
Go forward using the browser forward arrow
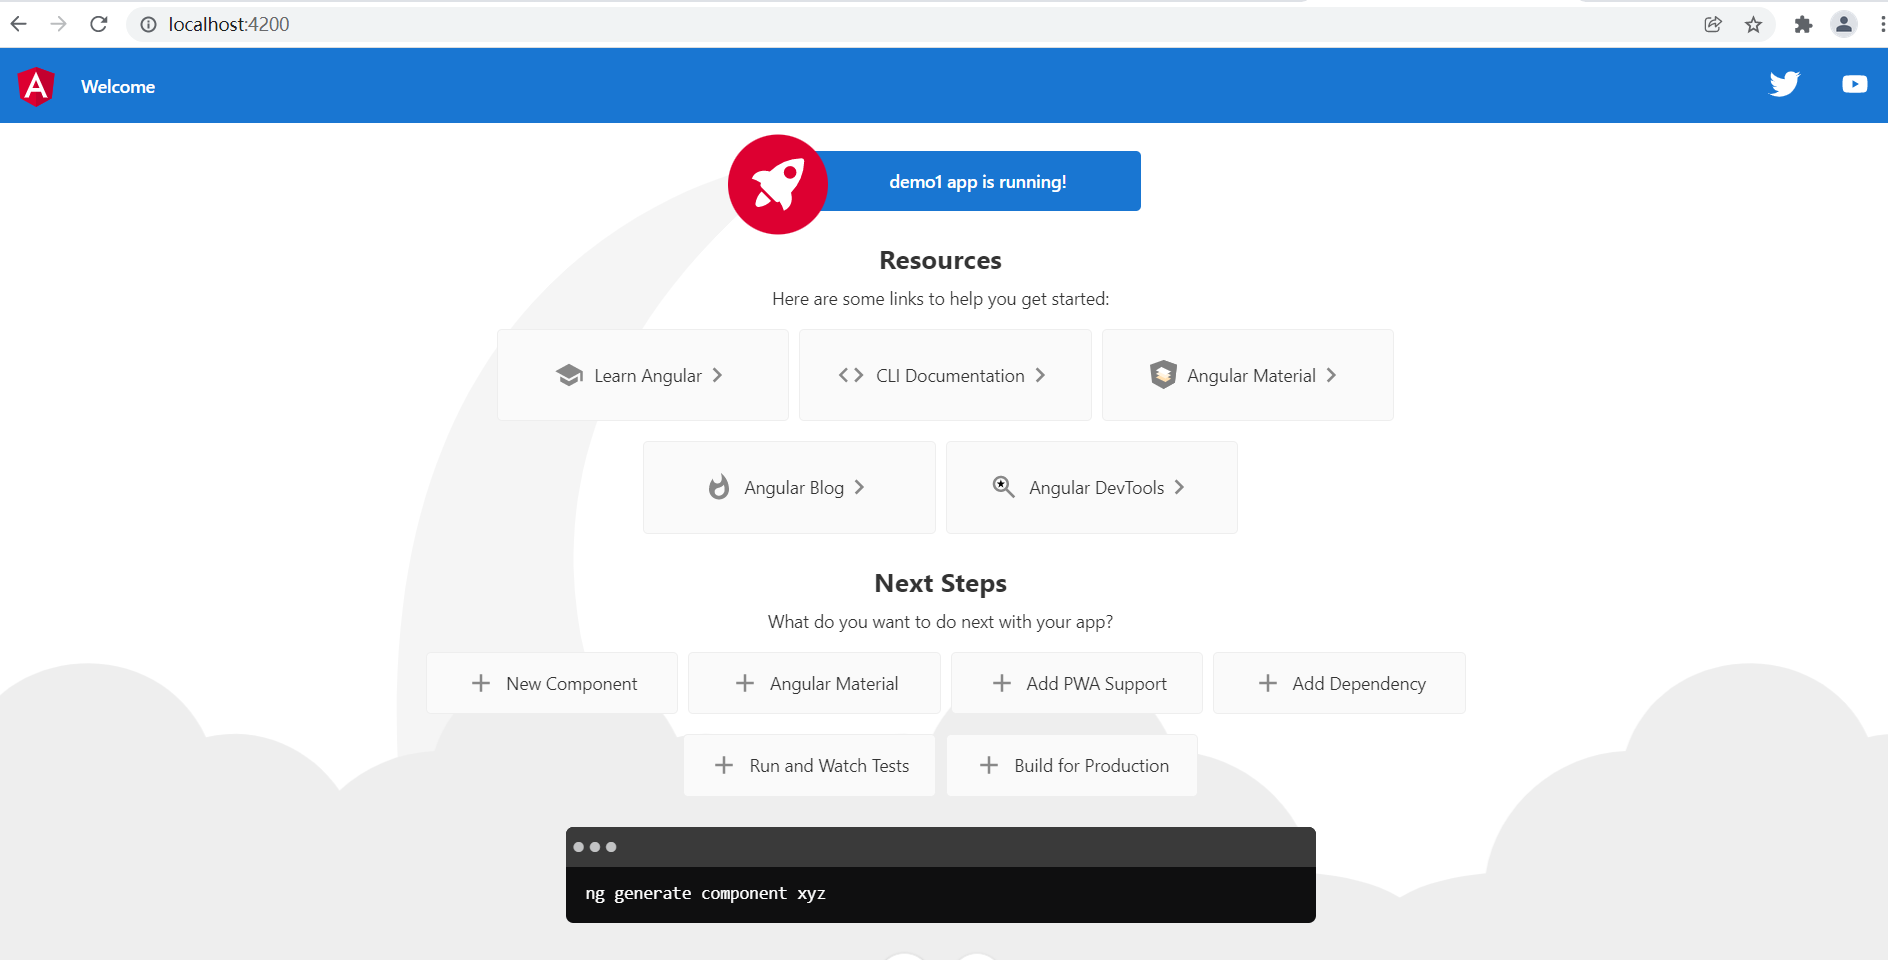[x=59, y=24]
